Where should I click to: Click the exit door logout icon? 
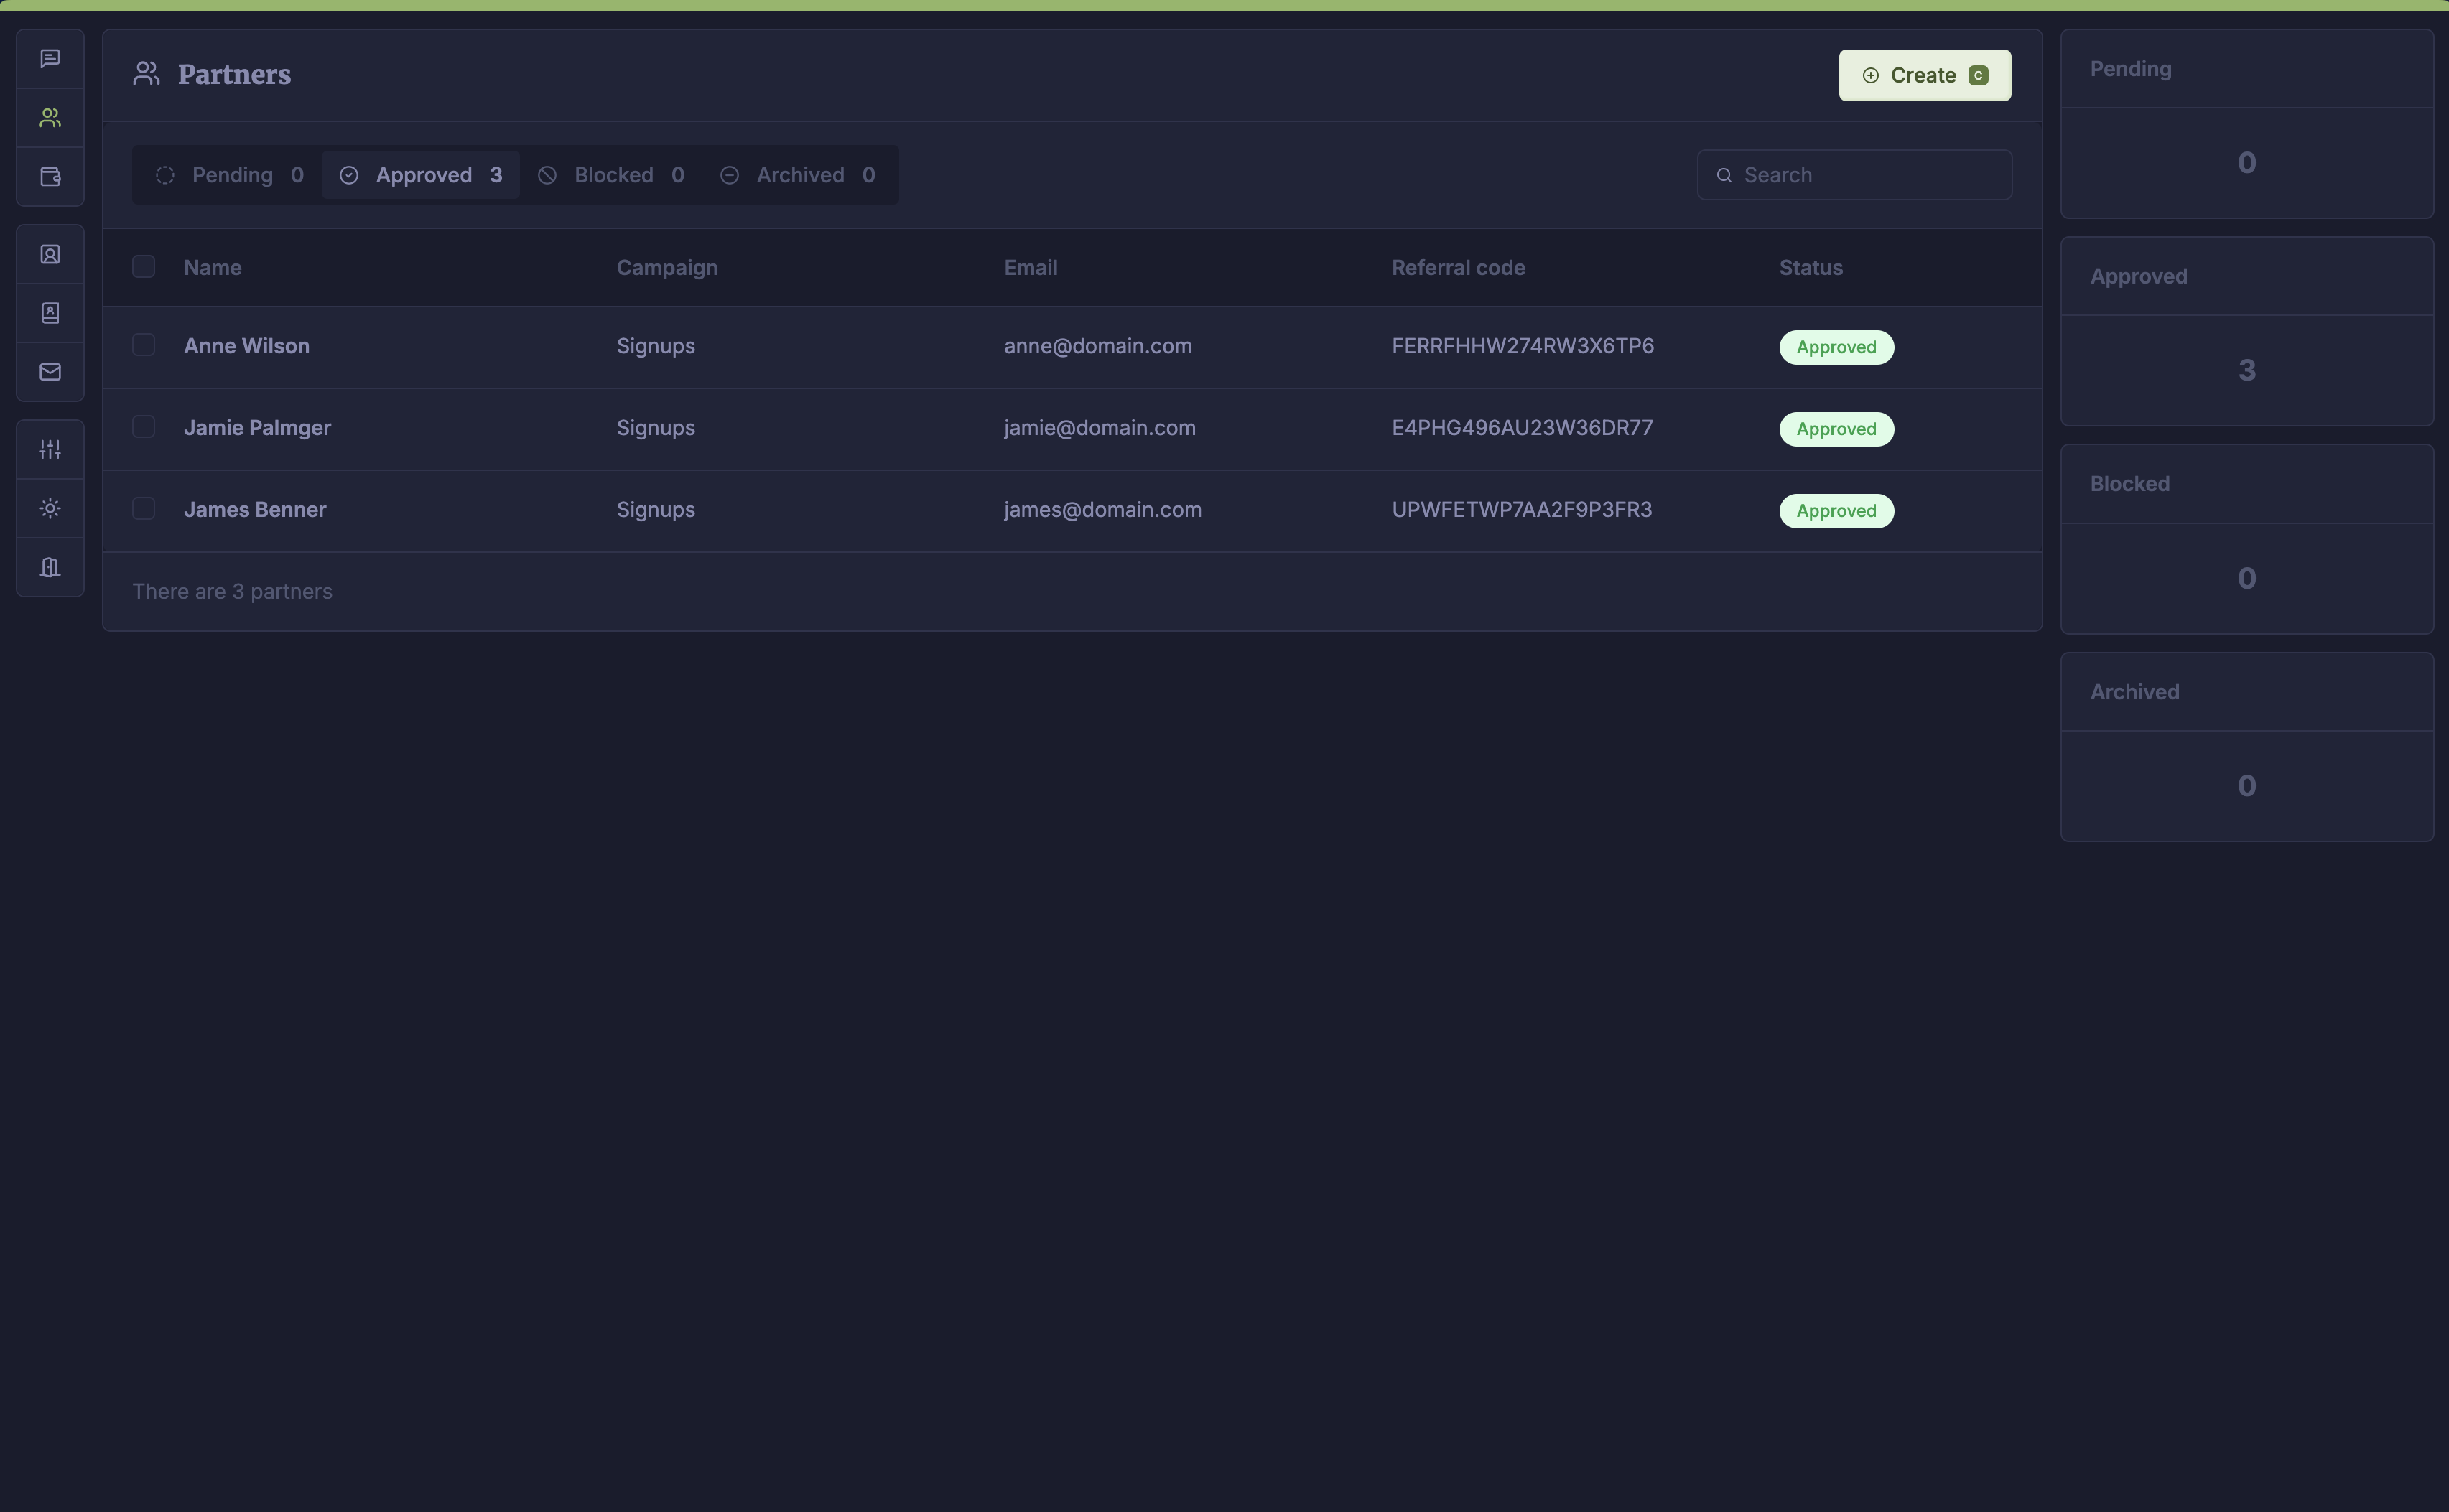point(50,567)
